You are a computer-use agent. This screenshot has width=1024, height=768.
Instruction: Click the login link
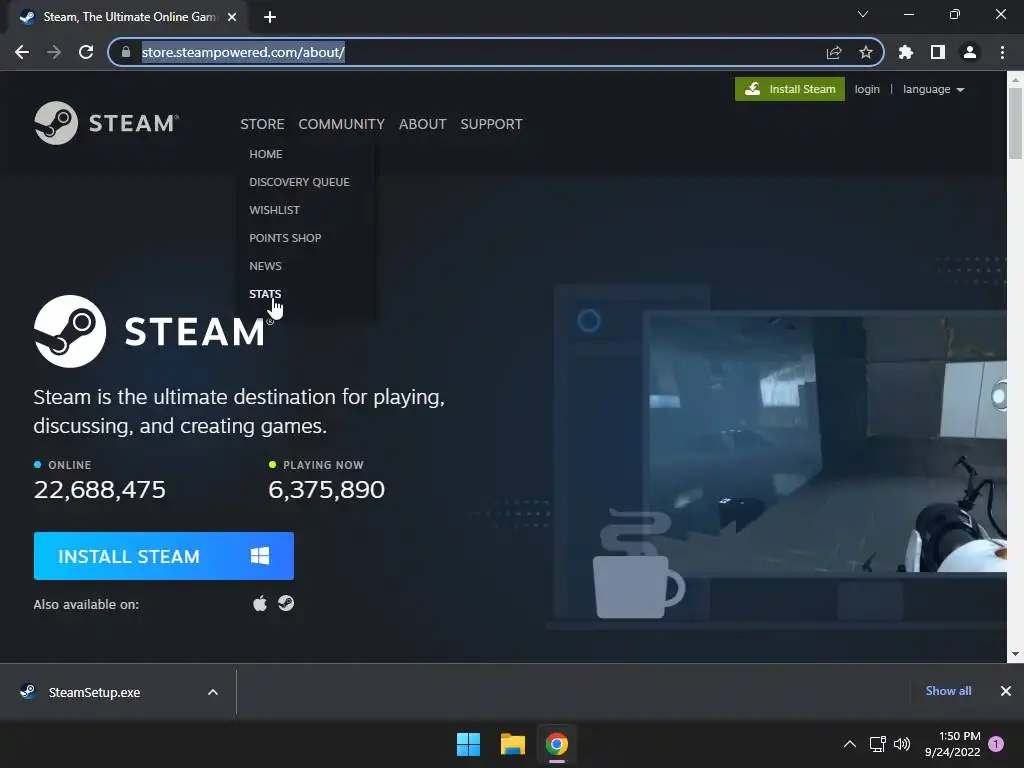[867, 89]
